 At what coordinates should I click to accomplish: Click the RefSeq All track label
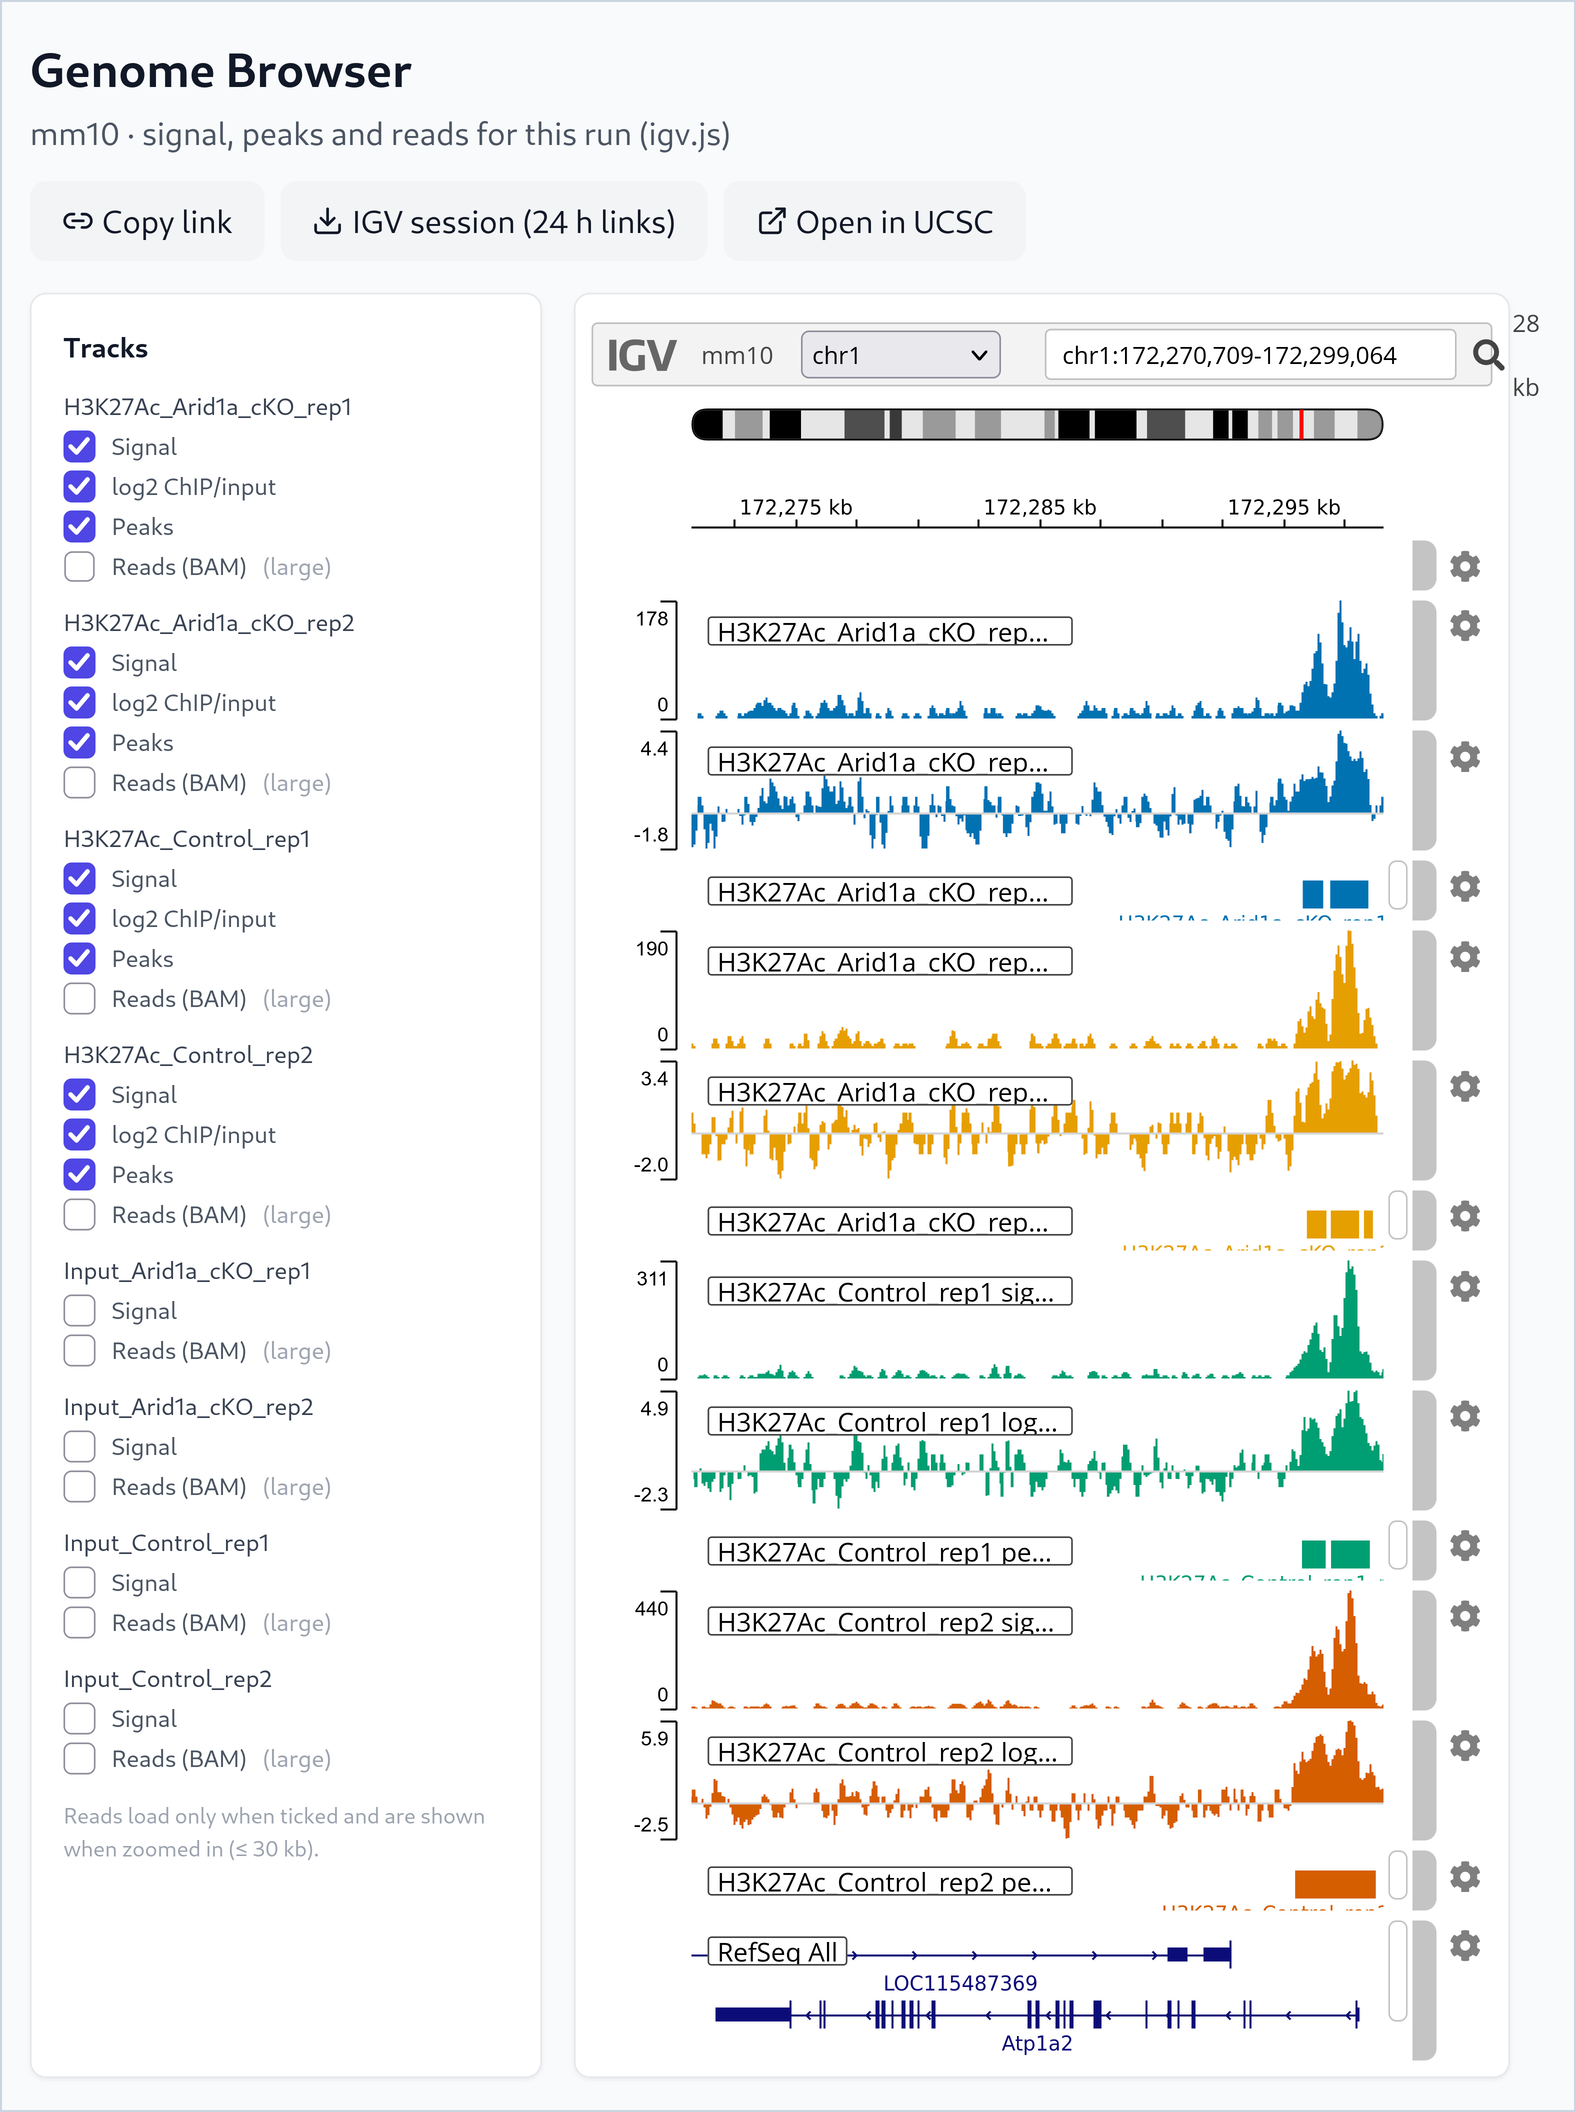coord(778,1951)
